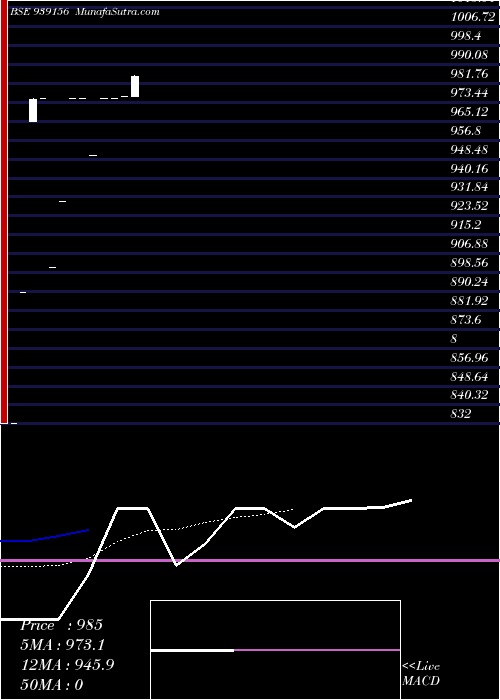Click the 890.24 price axis label

(470, 282)
